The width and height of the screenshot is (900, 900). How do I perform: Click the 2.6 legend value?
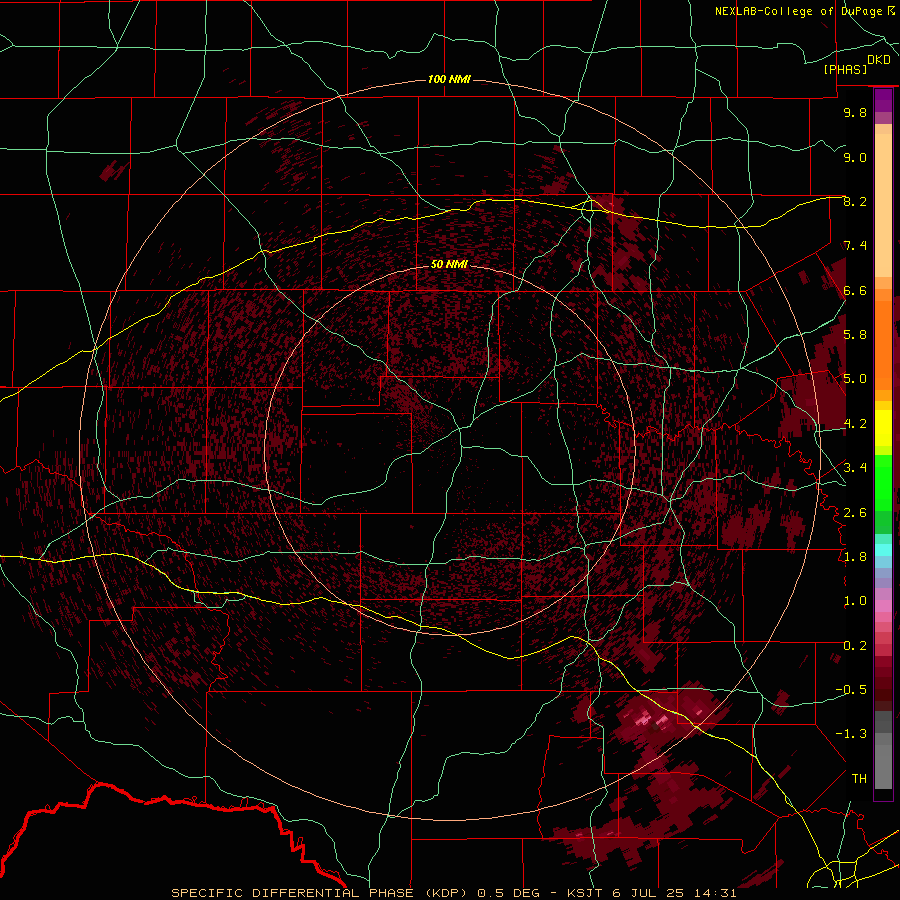855,512
